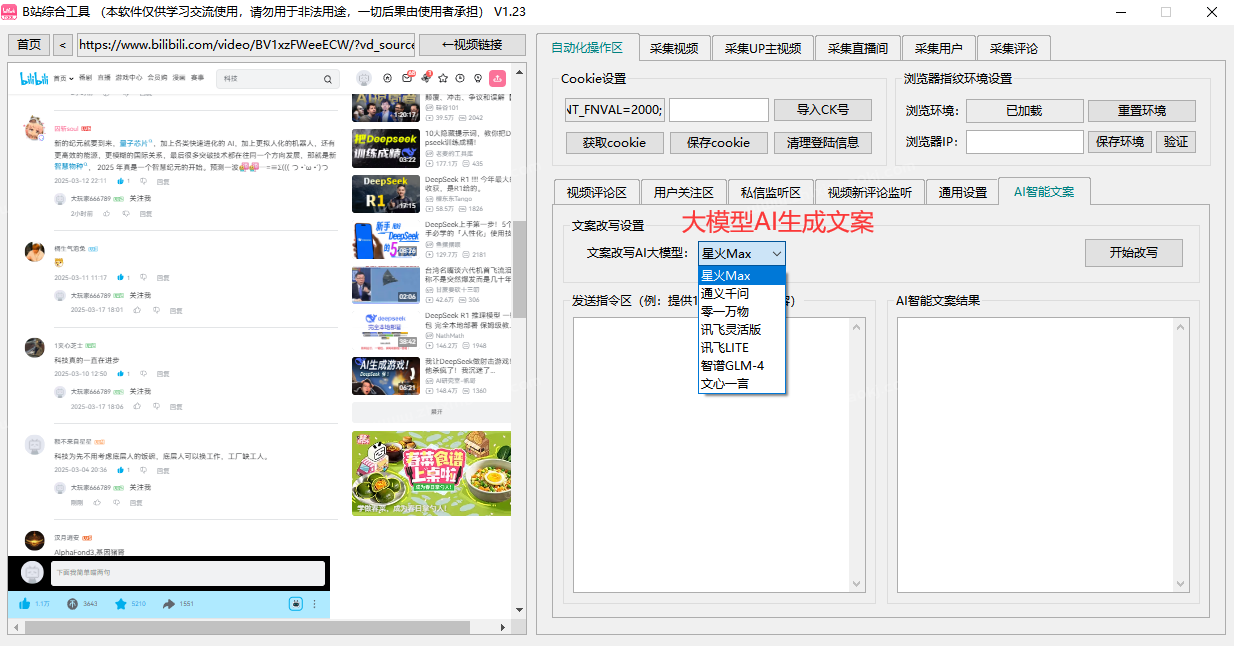Open bilibili favorites star icon in top navigation
The width and height of the screenshot is (1234, 646).
pos(443,78)
